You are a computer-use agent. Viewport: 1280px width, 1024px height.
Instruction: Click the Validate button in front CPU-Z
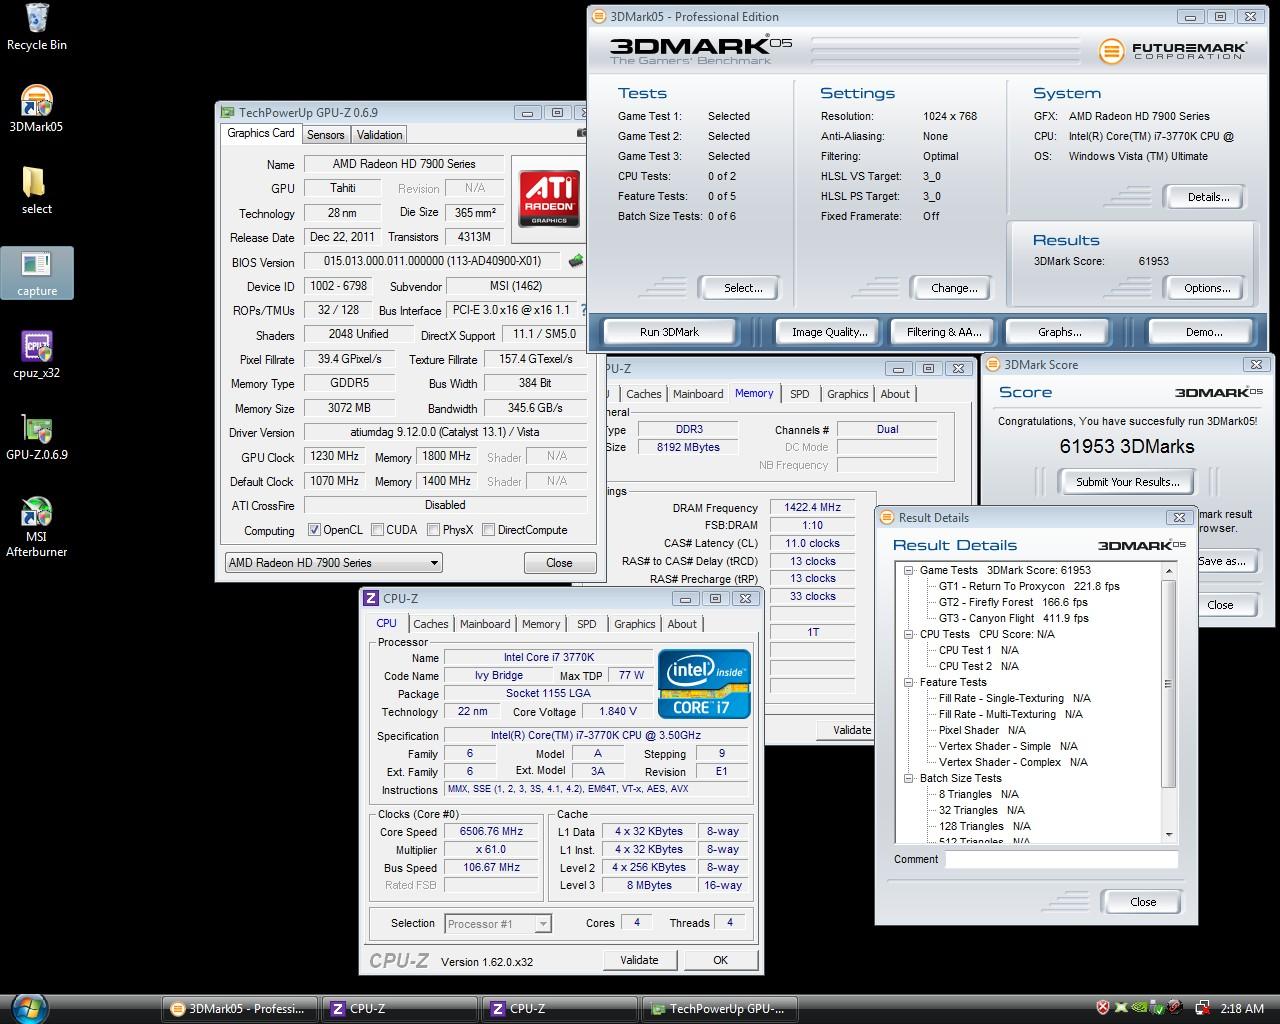point(639,960)
